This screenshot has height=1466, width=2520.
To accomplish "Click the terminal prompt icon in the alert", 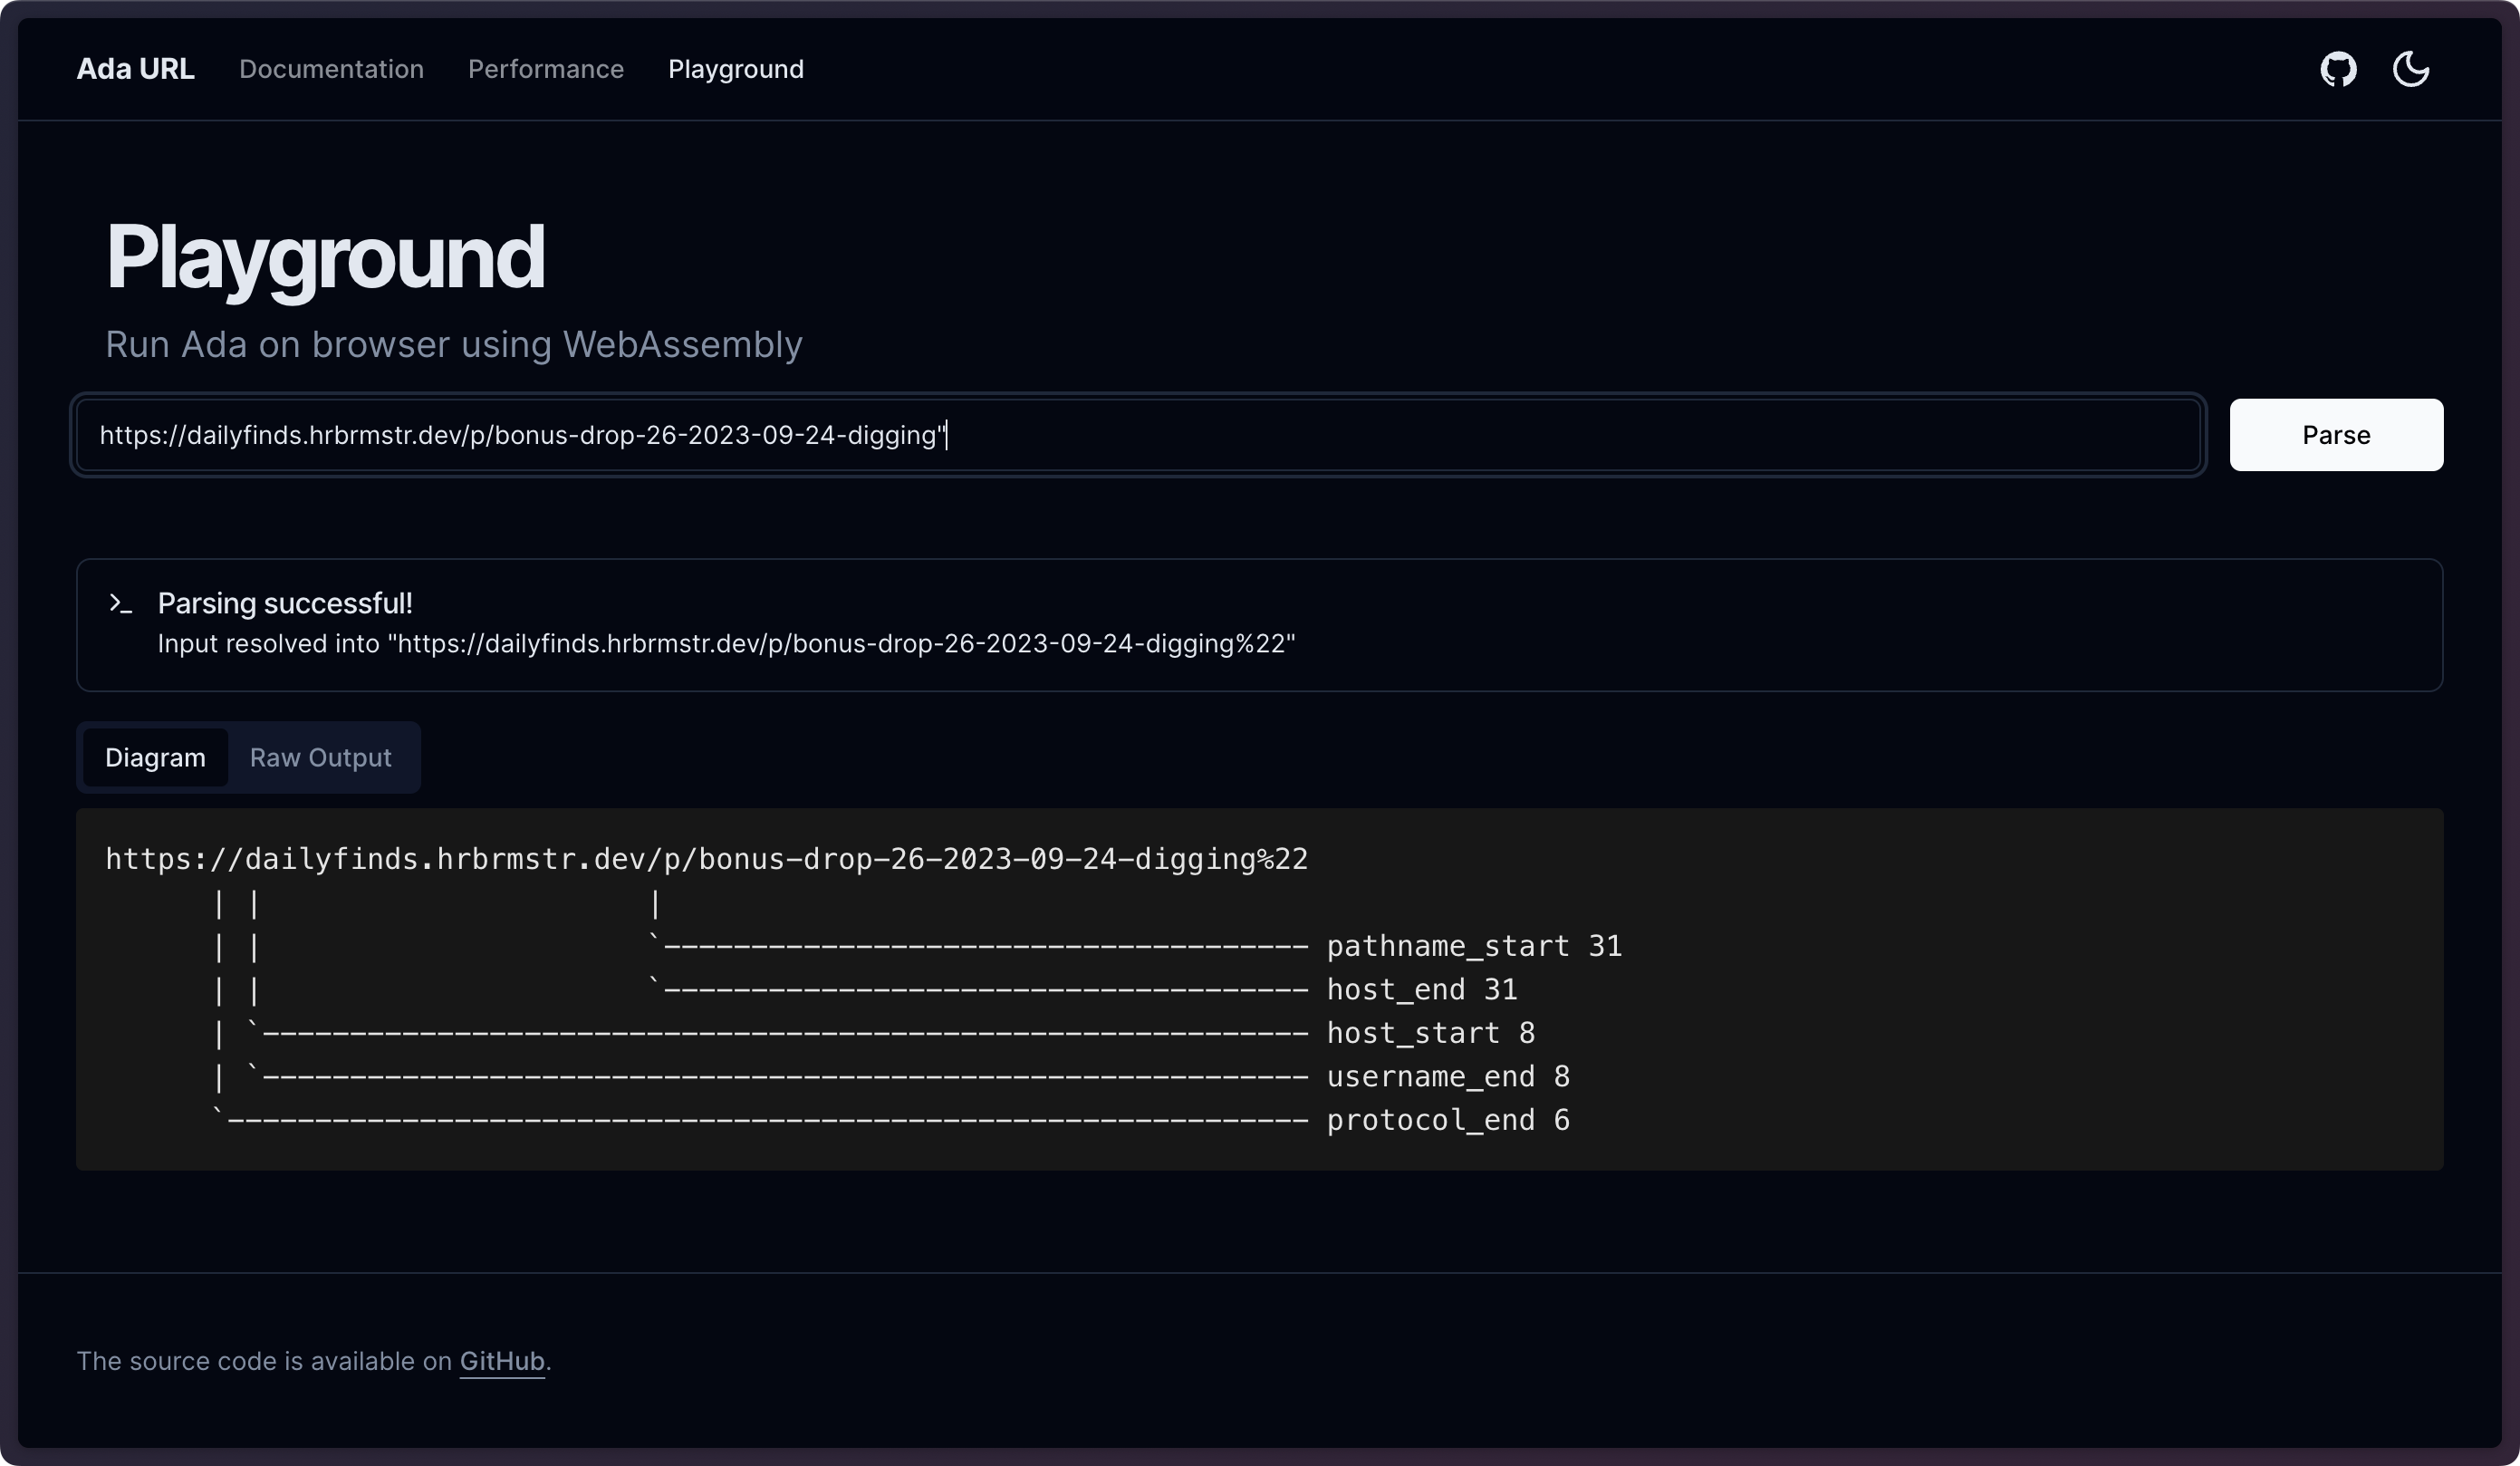I will coord(121,604).
